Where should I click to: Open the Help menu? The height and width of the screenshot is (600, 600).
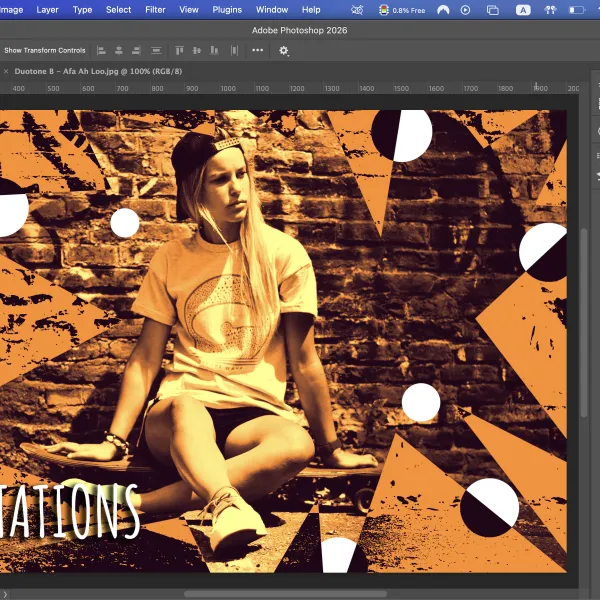(311, 10)
